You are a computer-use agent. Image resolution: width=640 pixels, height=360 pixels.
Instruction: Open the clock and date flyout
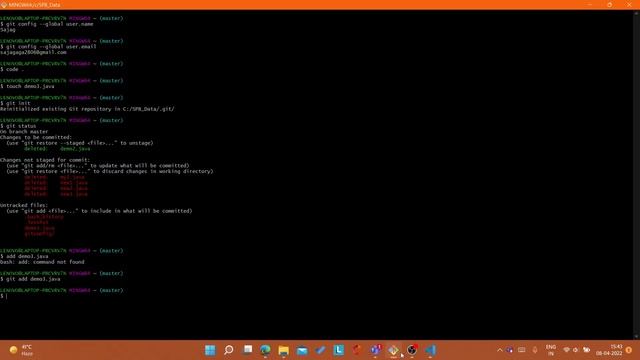tap(609, 350)
